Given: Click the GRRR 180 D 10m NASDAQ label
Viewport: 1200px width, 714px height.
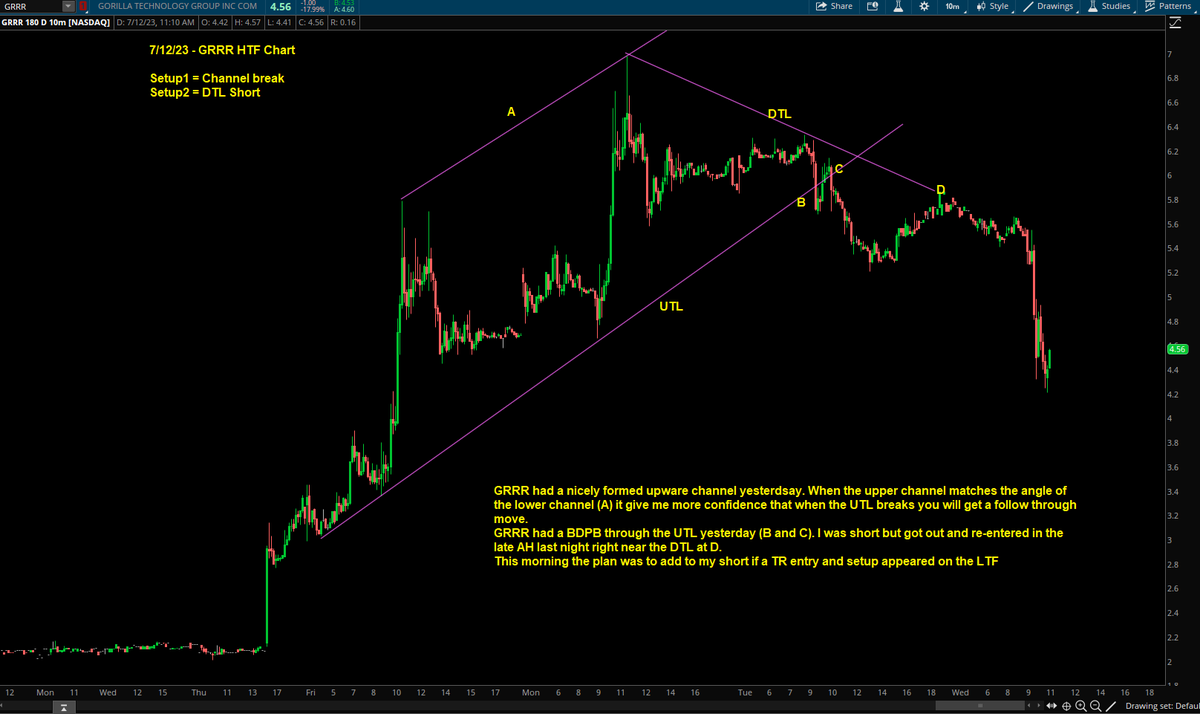Looking at the screenshot, I should pos(54,21).
